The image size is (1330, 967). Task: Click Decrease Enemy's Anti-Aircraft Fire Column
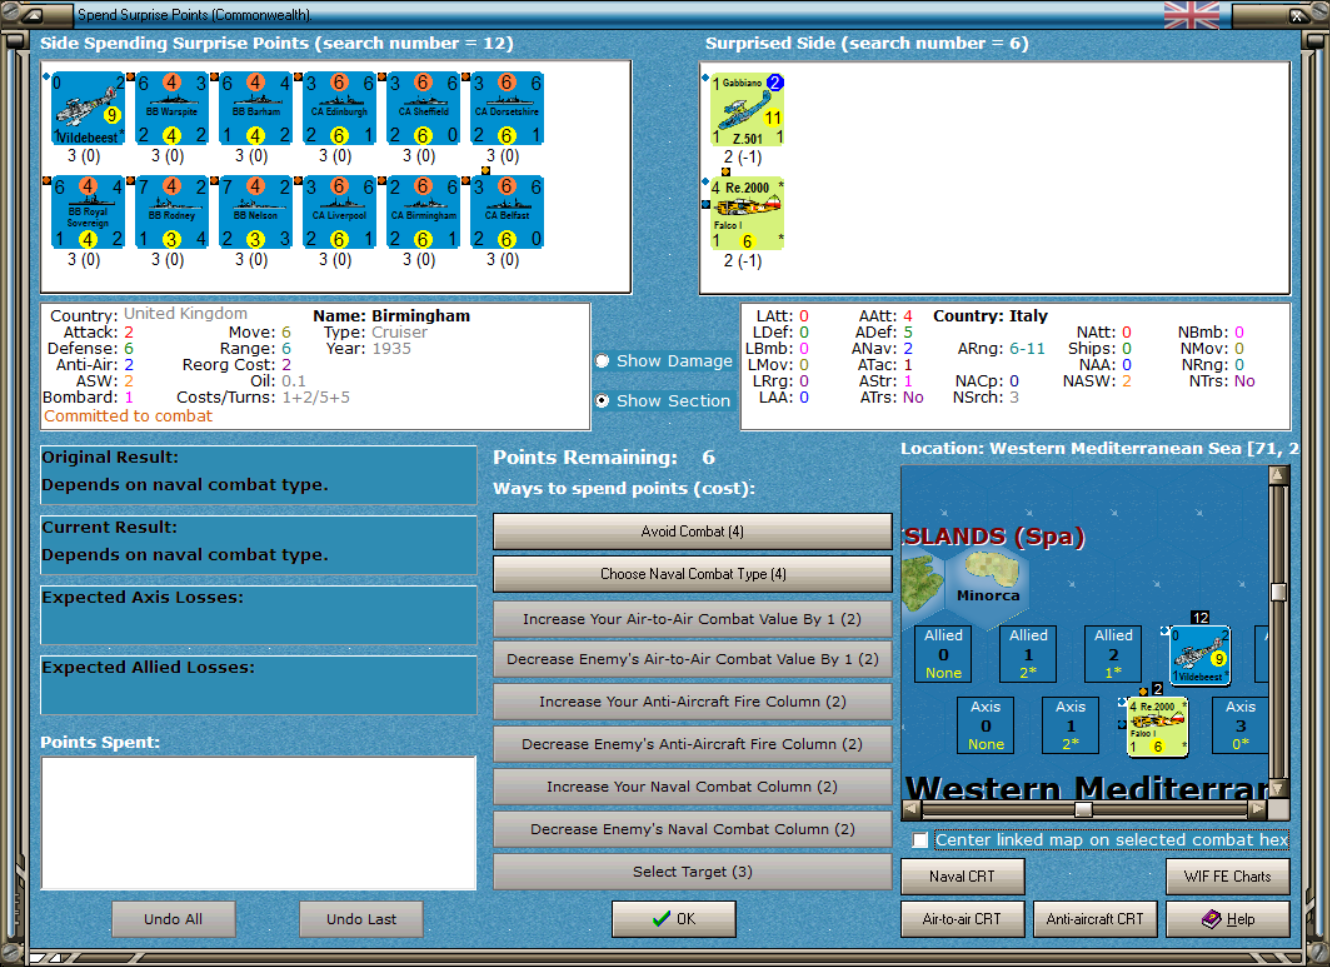[692, 744]
